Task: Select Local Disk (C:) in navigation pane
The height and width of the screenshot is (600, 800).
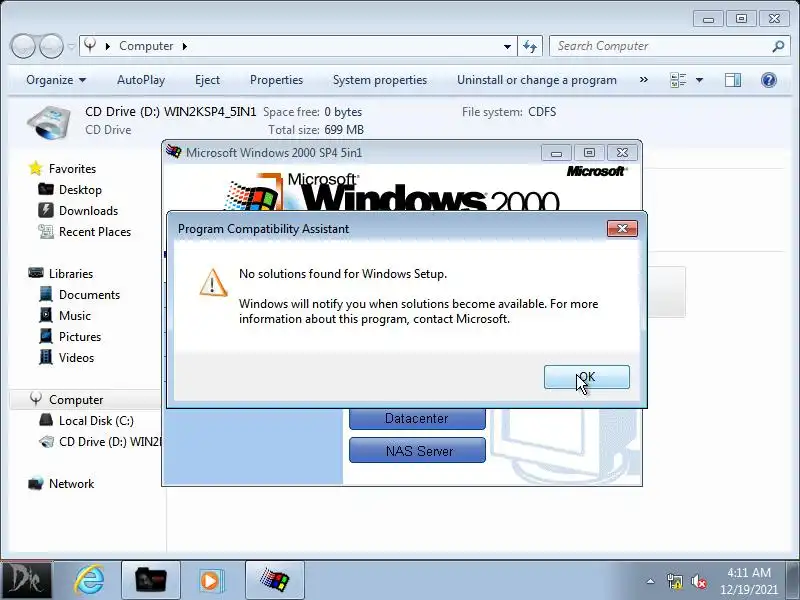Action: click(x=96, y=420)
